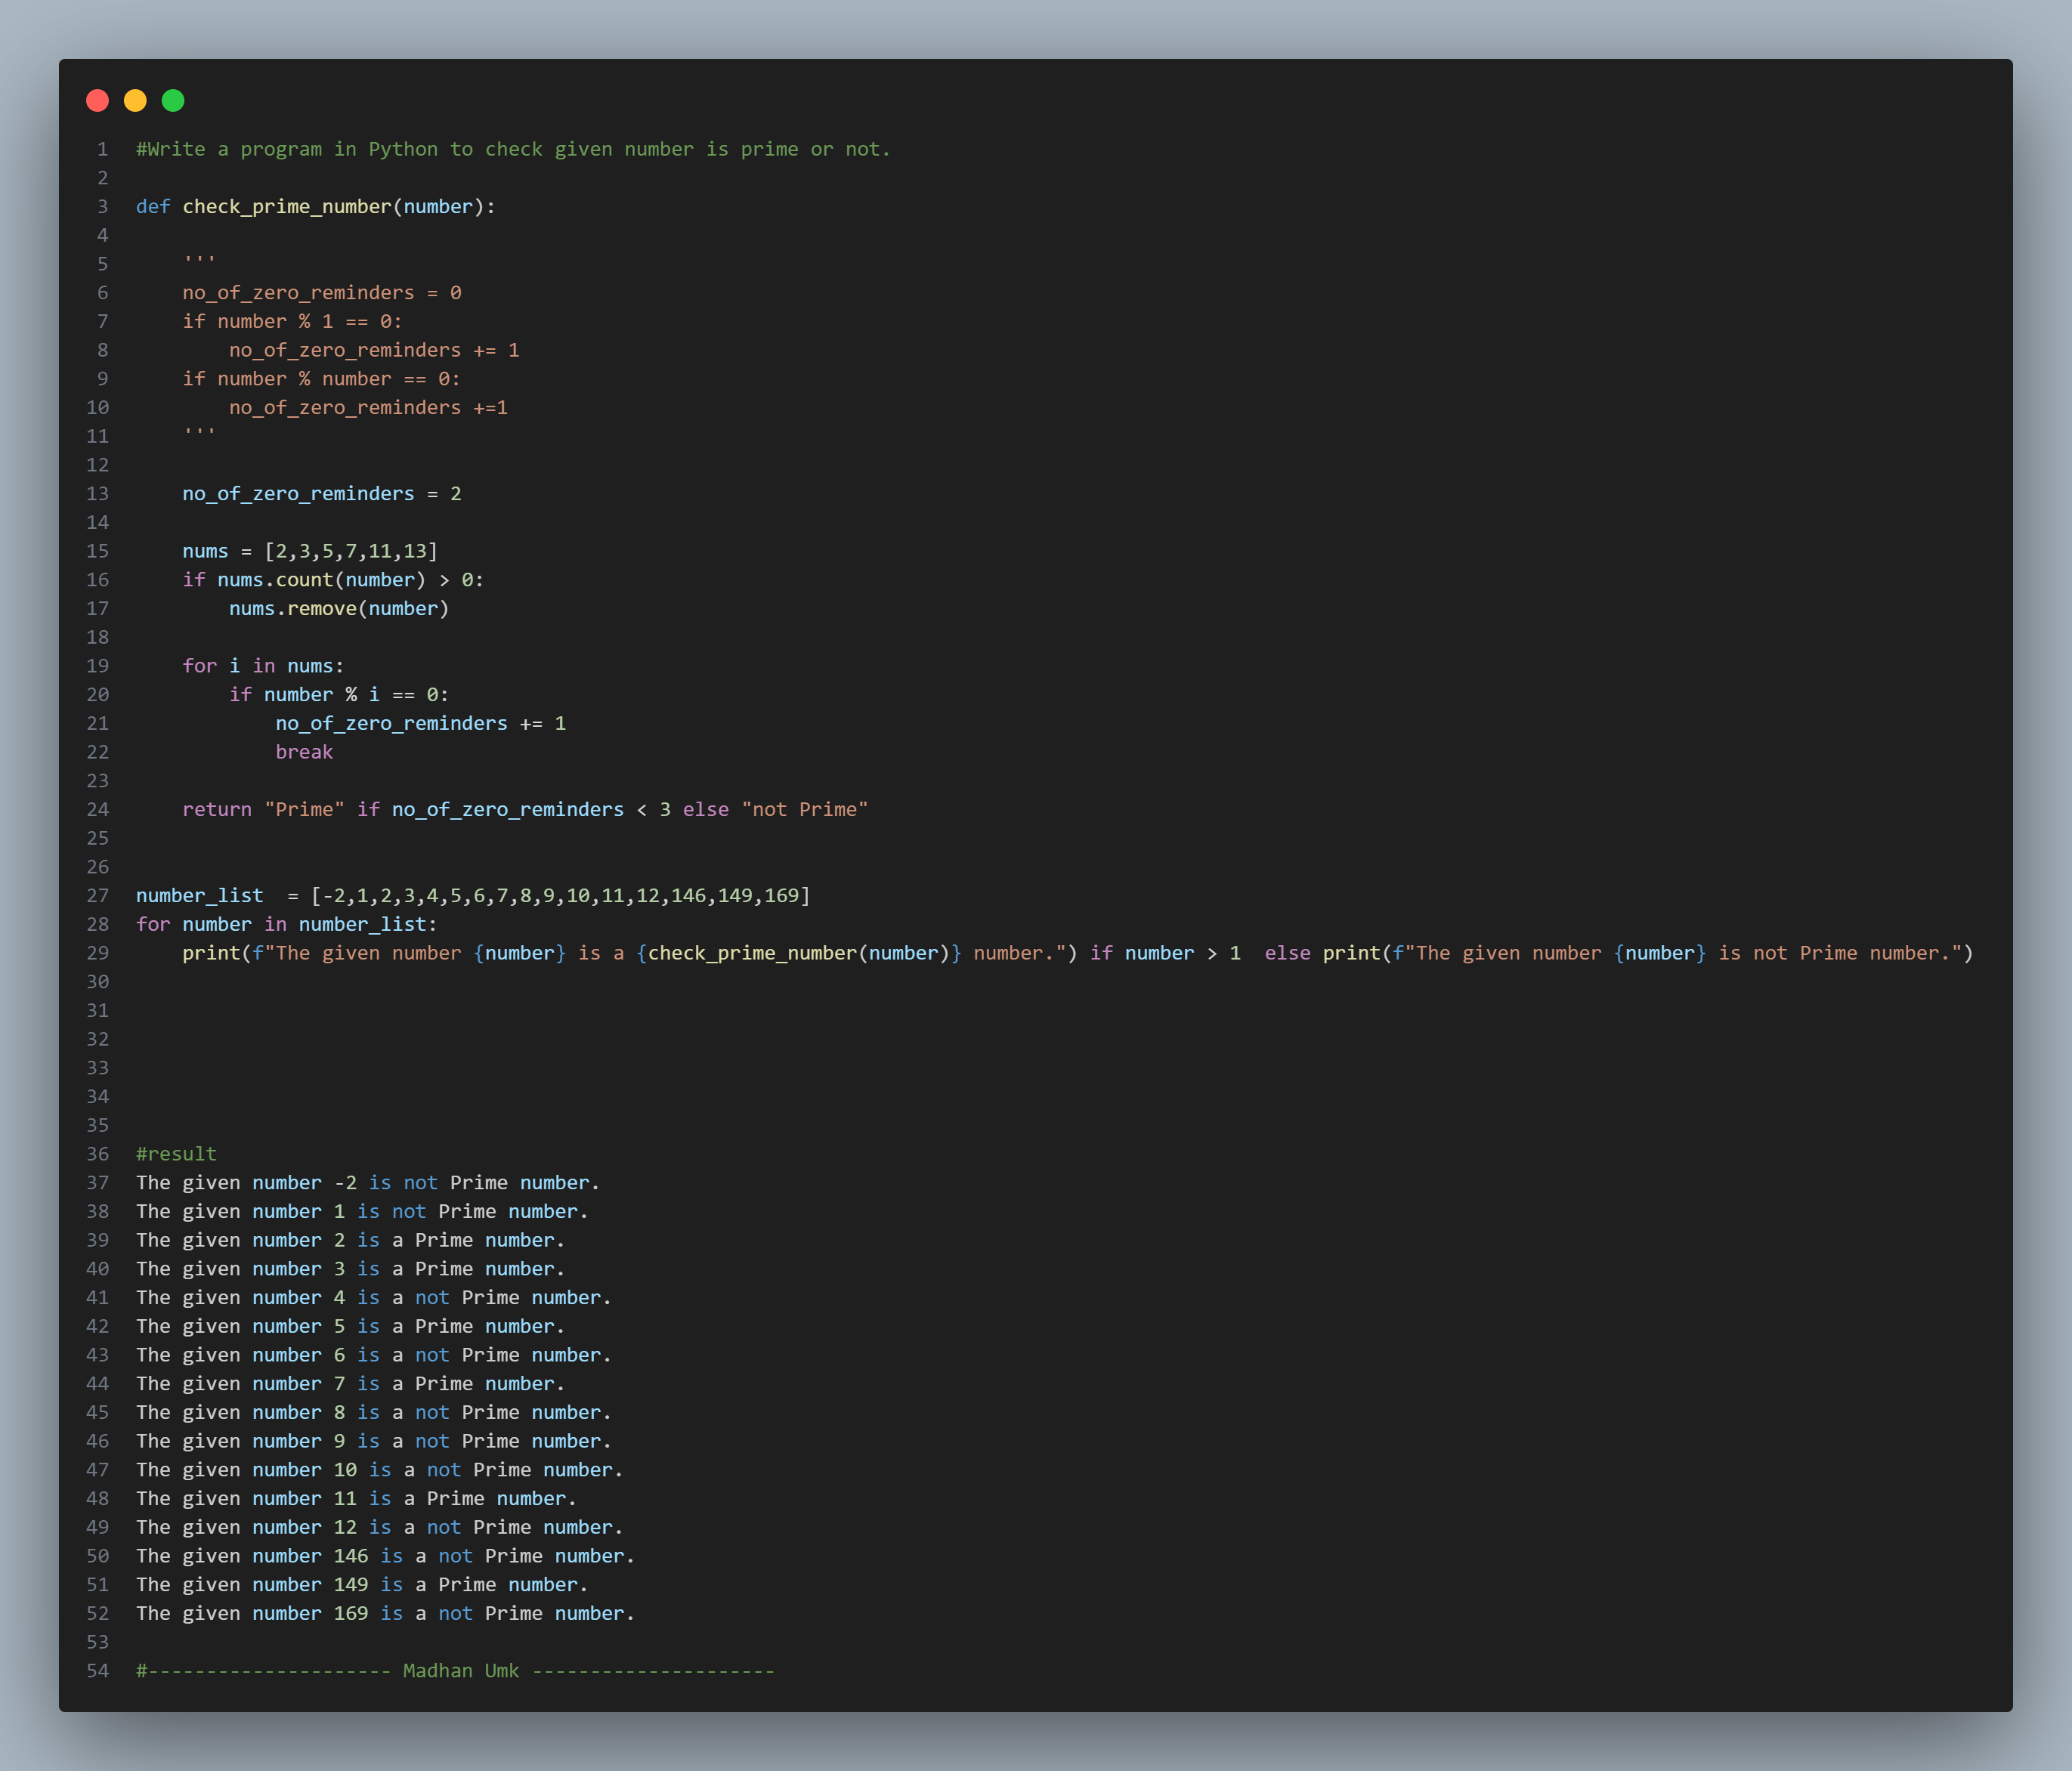The image size is (2072, 1771).
Task: Click the first print call on line 29
Action: coord(211,953)
